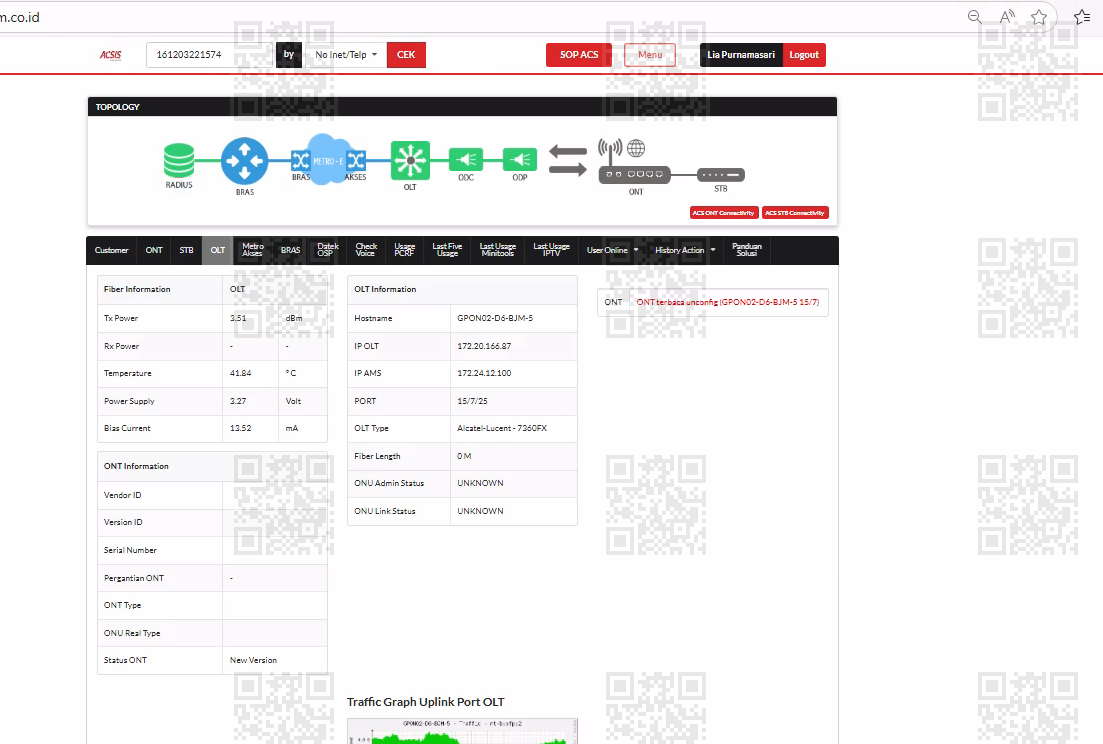Click the Traffic Graph Uplink Port OLT chart
The height and width of the screenshot is (744, 1103).
(462, 731)
